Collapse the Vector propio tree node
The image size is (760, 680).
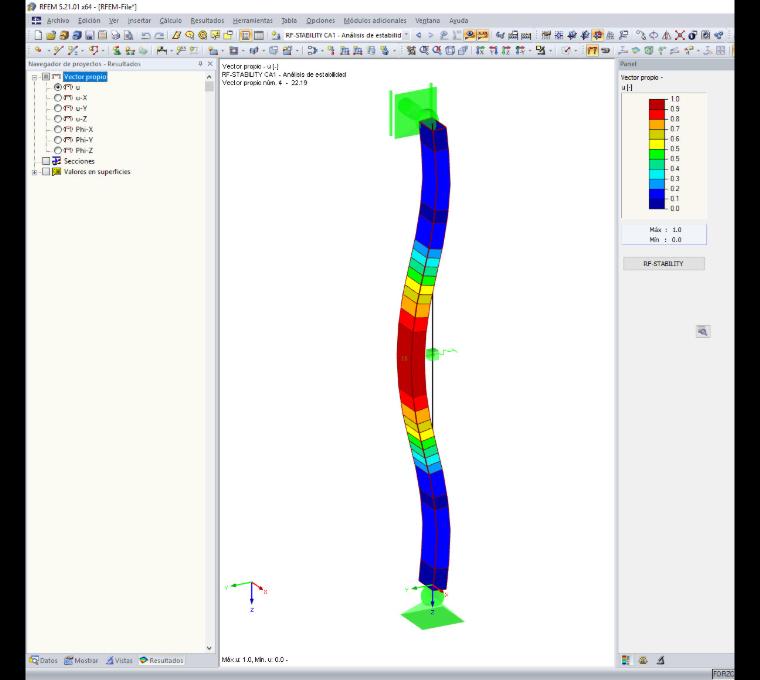[x=34, y=77]
